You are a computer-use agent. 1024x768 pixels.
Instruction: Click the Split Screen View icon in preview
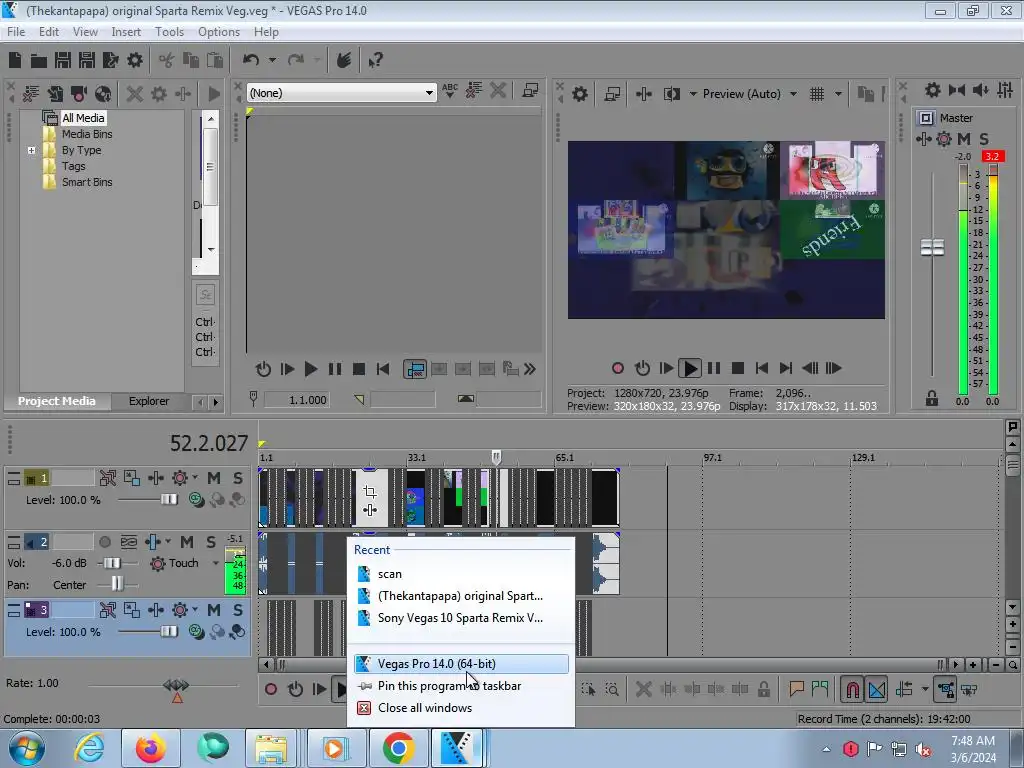(x=672, y=94)
